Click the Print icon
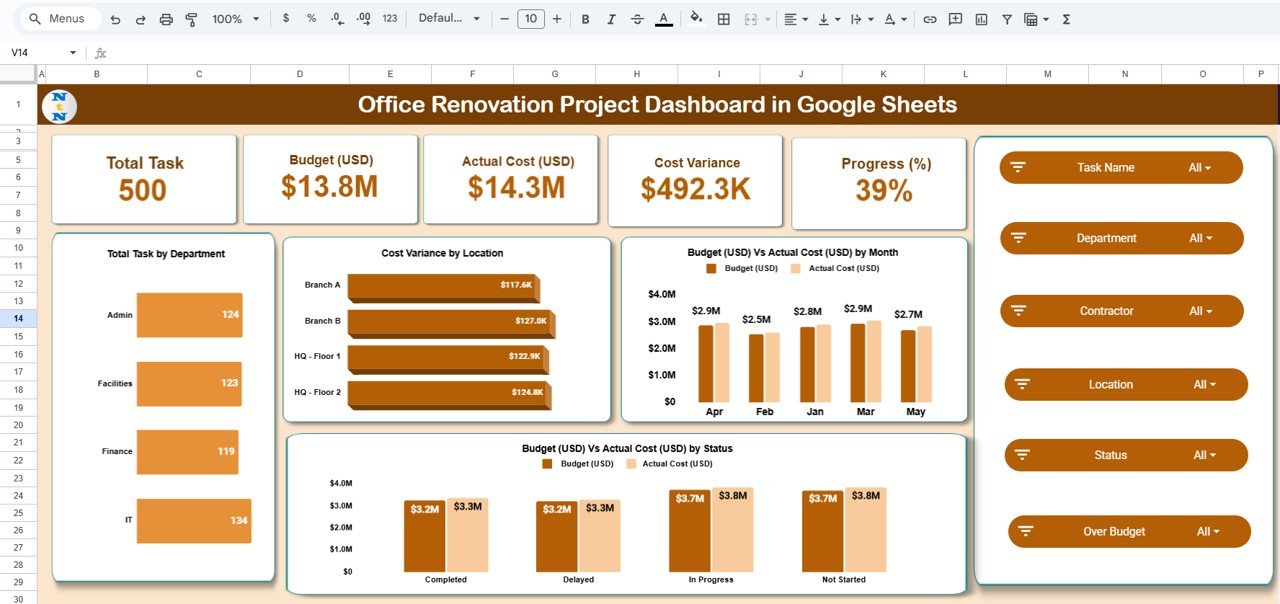Viewport: 1280px width, 604px height. (166, 19)
